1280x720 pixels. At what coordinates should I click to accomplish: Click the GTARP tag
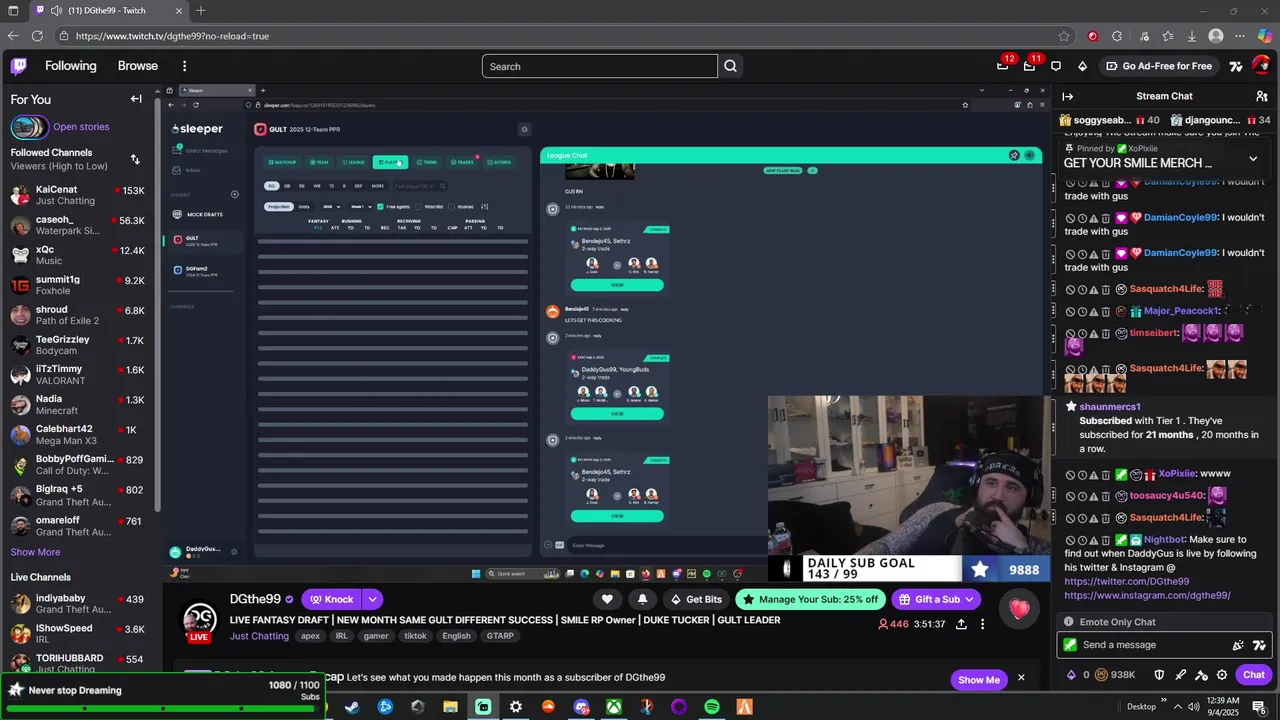tap(499, 636)
